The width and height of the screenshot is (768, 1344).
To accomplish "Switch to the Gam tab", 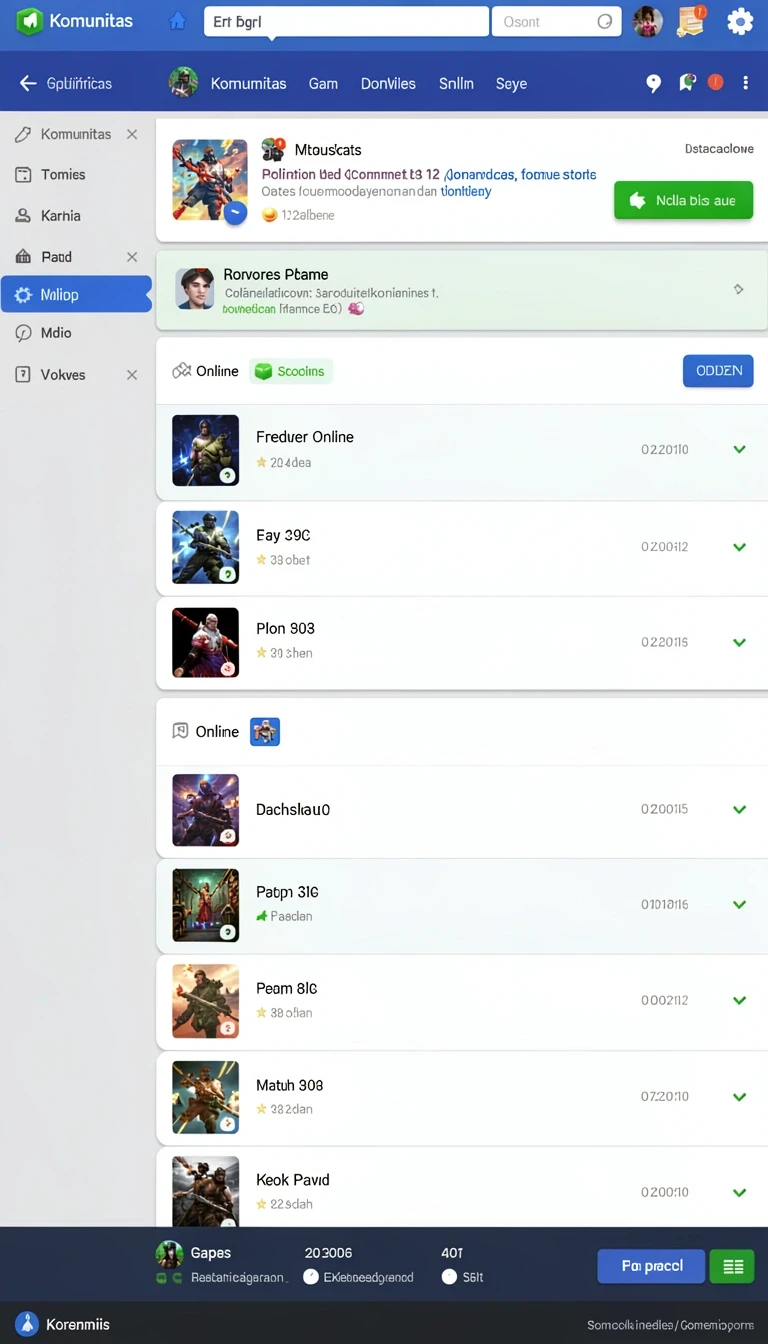I will 323,84.
